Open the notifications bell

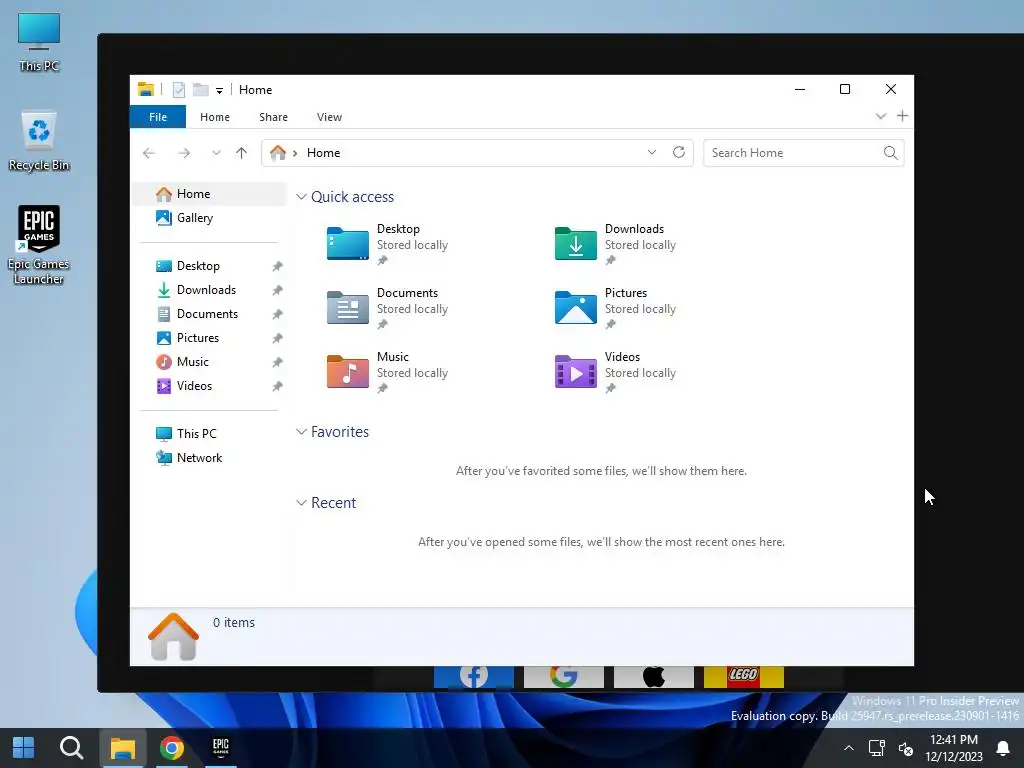(1002, 748)
